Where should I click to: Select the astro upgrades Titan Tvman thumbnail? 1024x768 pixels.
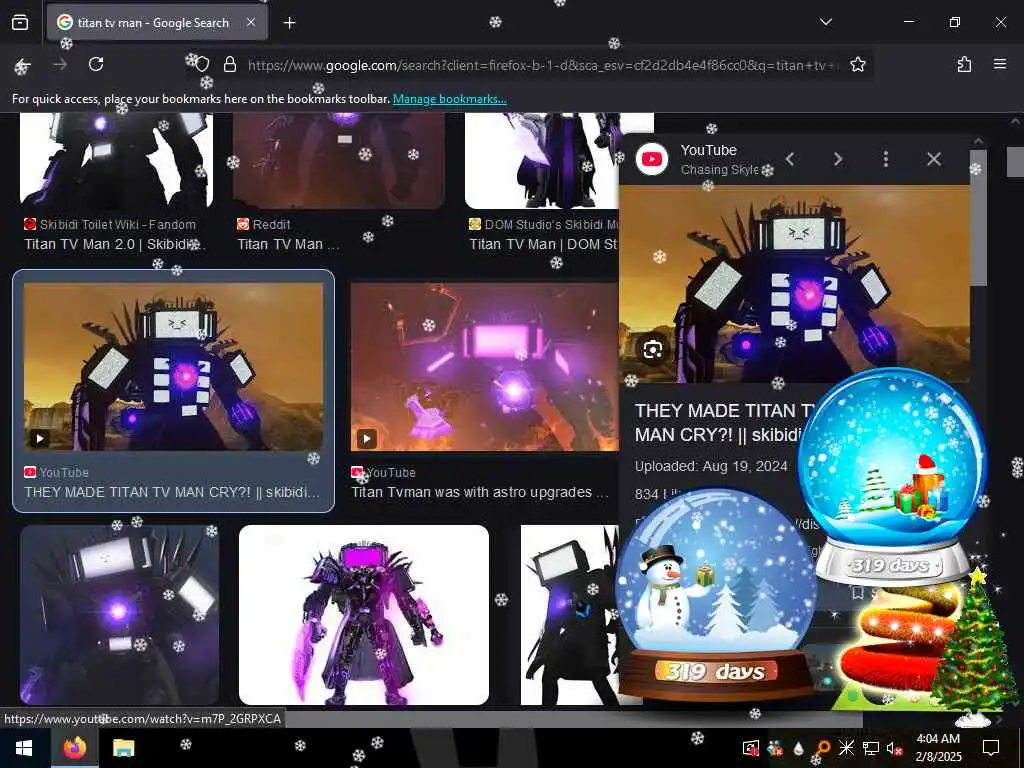pyautogui.click(x=484, y=366)
